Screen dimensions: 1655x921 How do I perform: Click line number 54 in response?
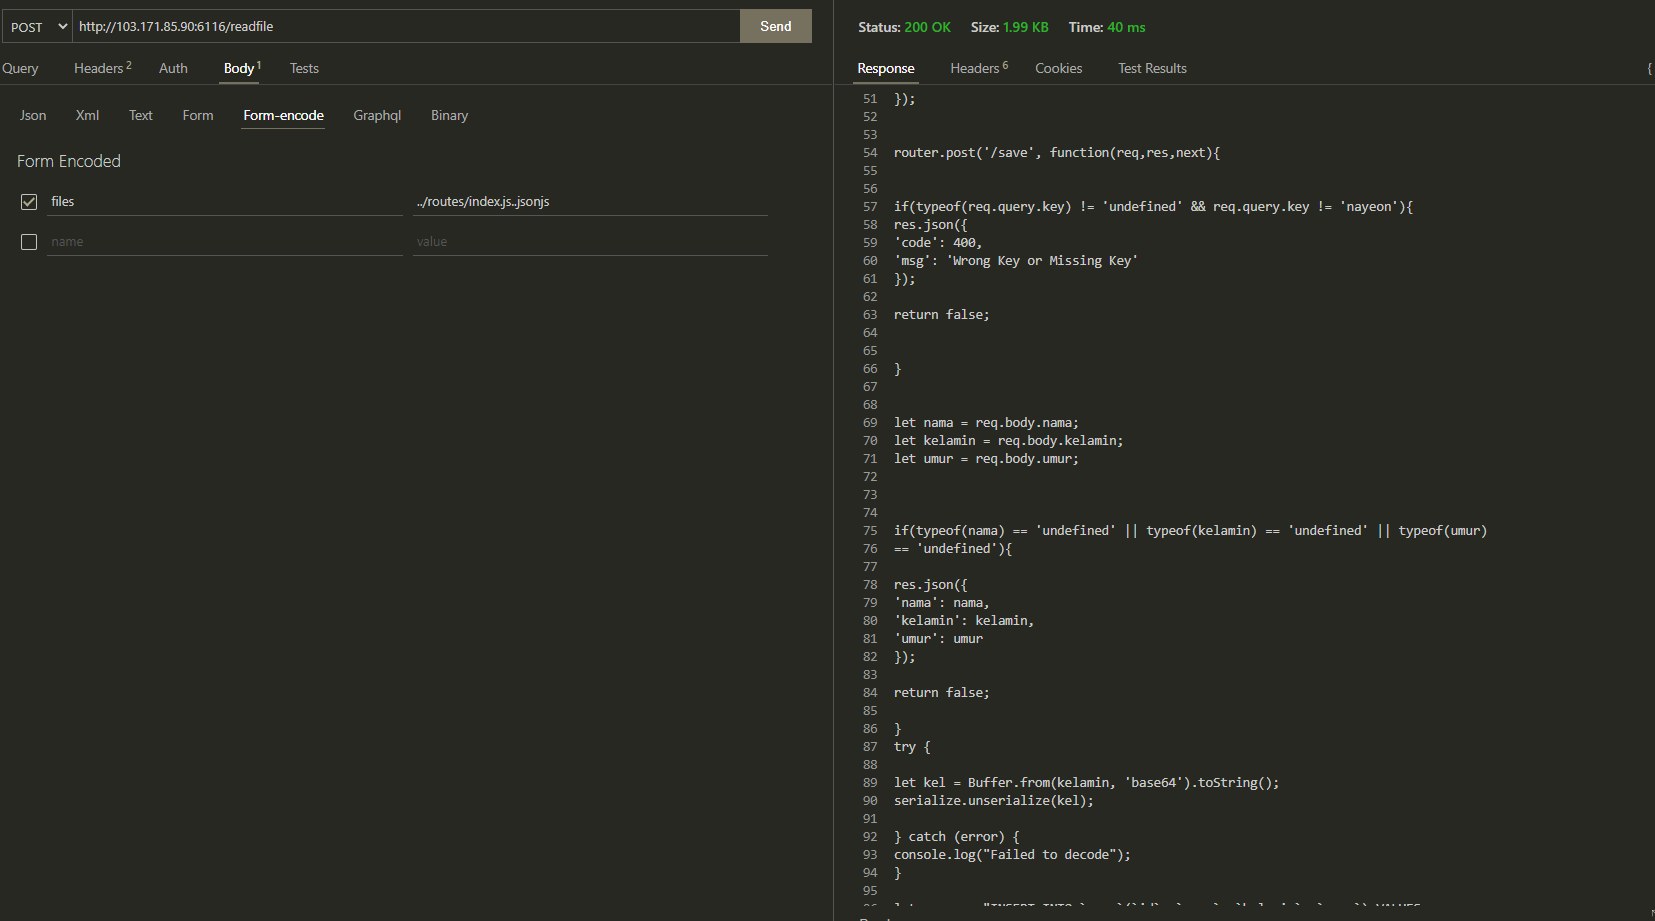pyautogui.click(x=870, y=153)
